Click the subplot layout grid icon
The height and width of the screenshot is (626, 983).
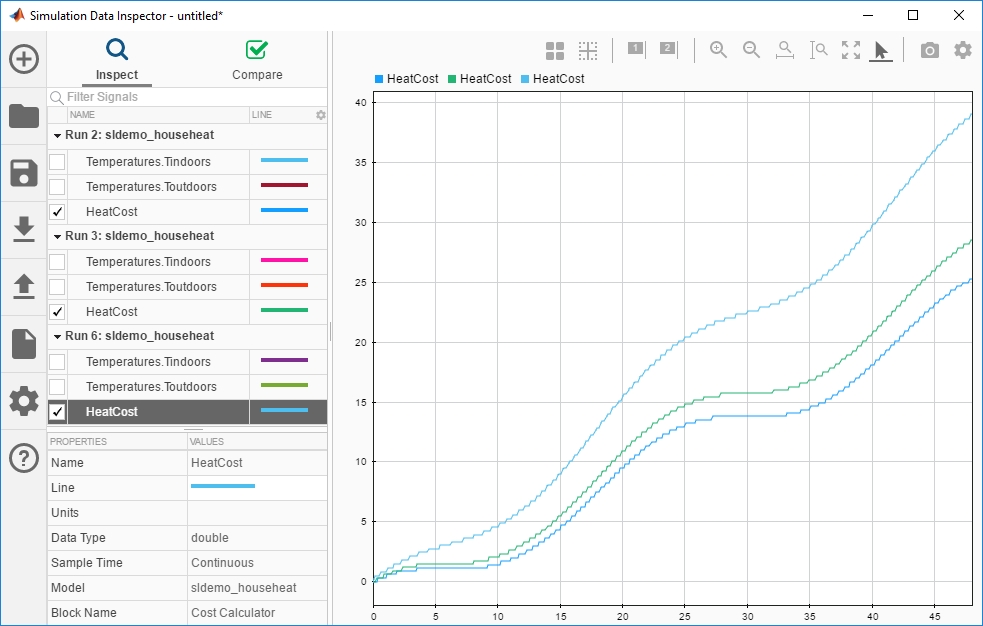[x=555, y=50]
